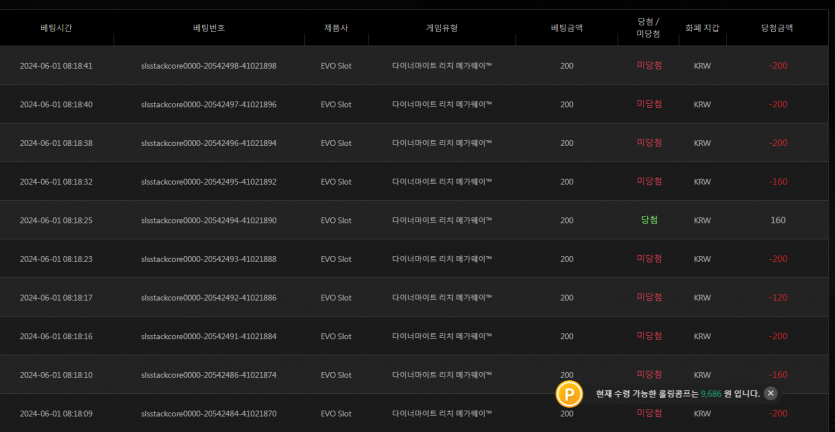
Task: Click the gold P rolling coupon coin icon
Action: click(569, 395)
